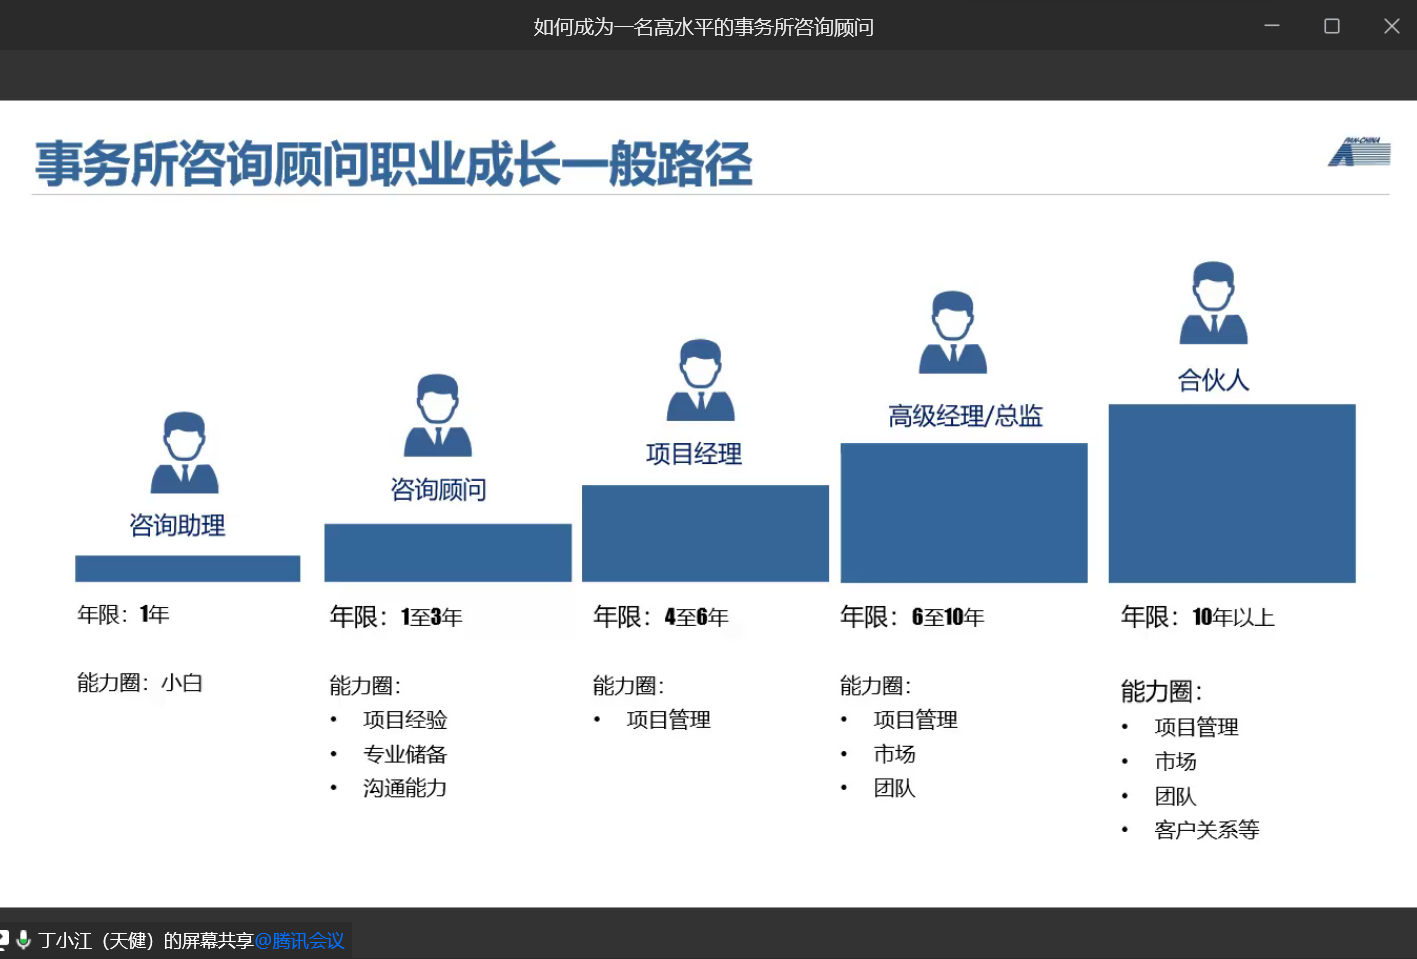Click the person icon above 咨询助理

pos(184,452)
